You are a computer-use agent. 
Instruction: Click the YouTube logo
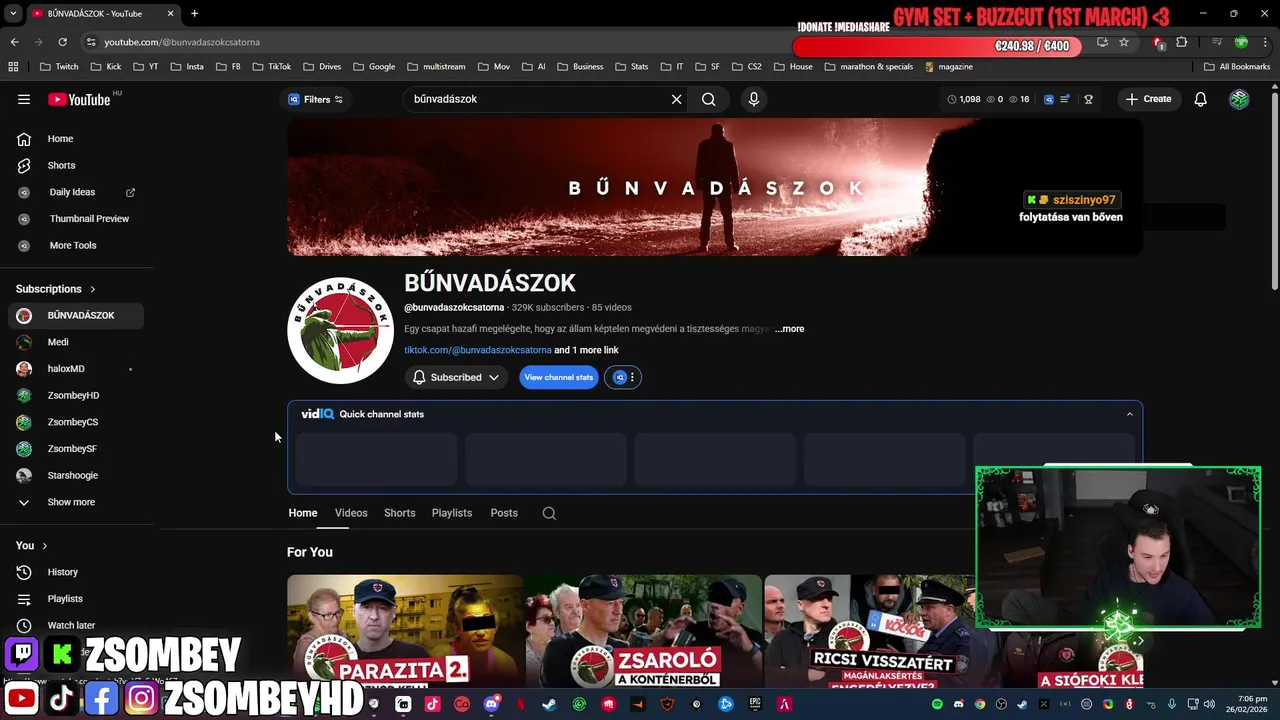pyautogui.click(x=79, y=99)
